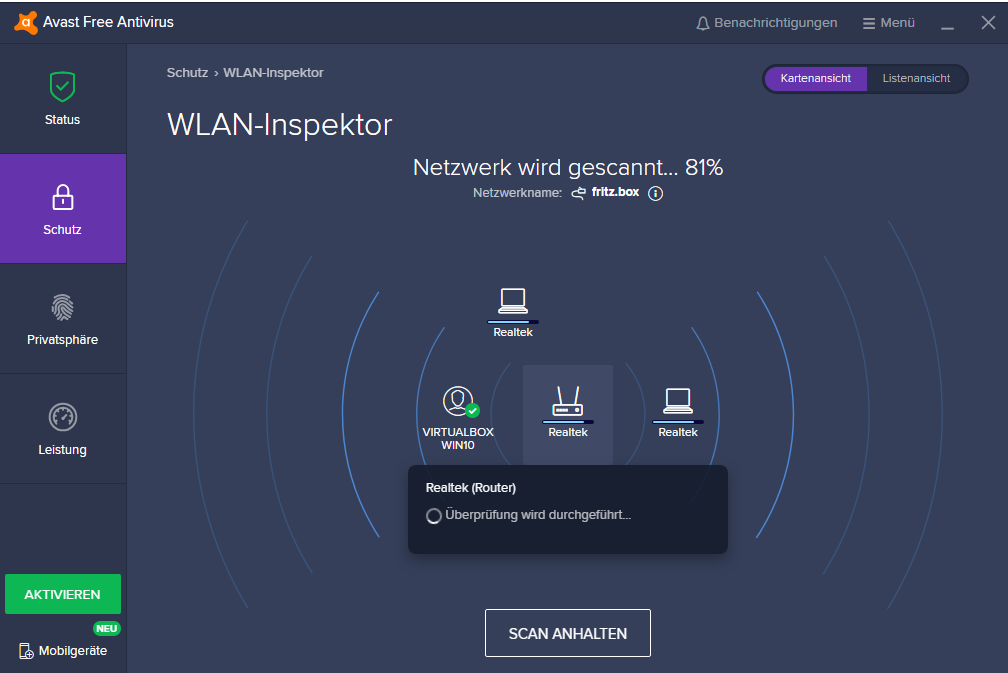Click WLAN-Inspektor breadcrumb text
The width and height of the screenshot is (1008, 673).
coord(273,73)
